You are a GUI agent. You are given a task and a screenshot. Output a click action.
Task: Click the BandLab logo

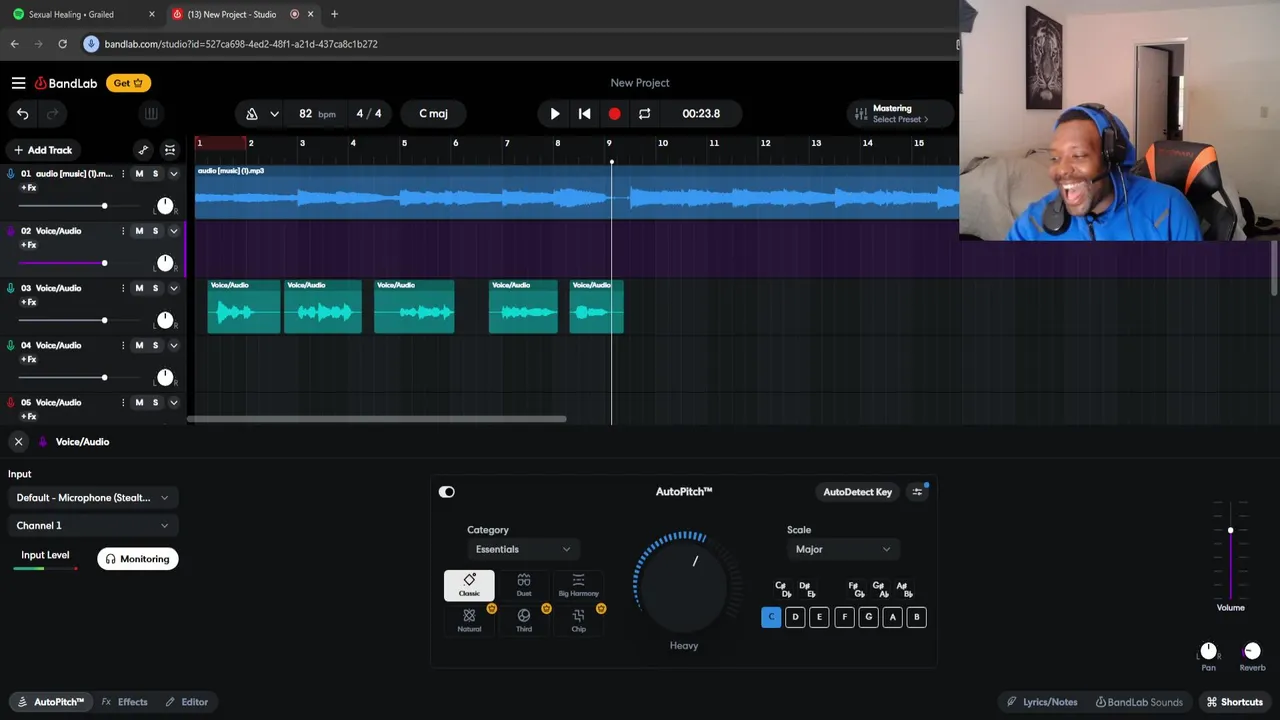click(66, 83)
